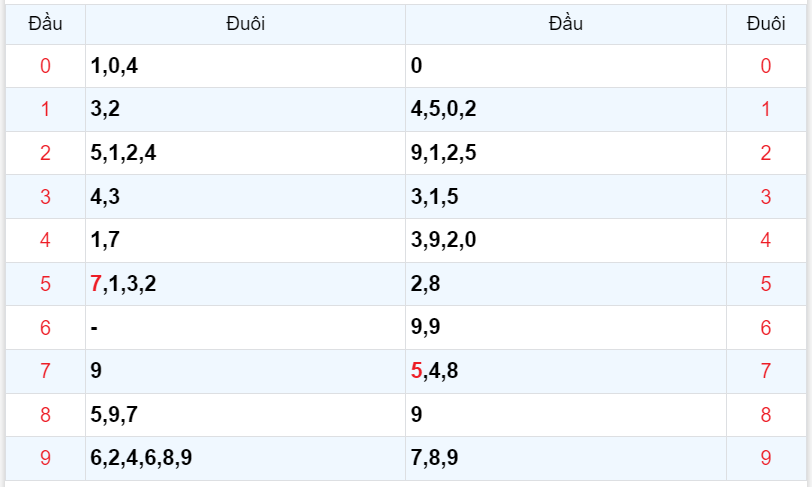Select the cell with 7,1,3,2
The width and height of the screenshot is (812, 487).
[x=123, y=283]
